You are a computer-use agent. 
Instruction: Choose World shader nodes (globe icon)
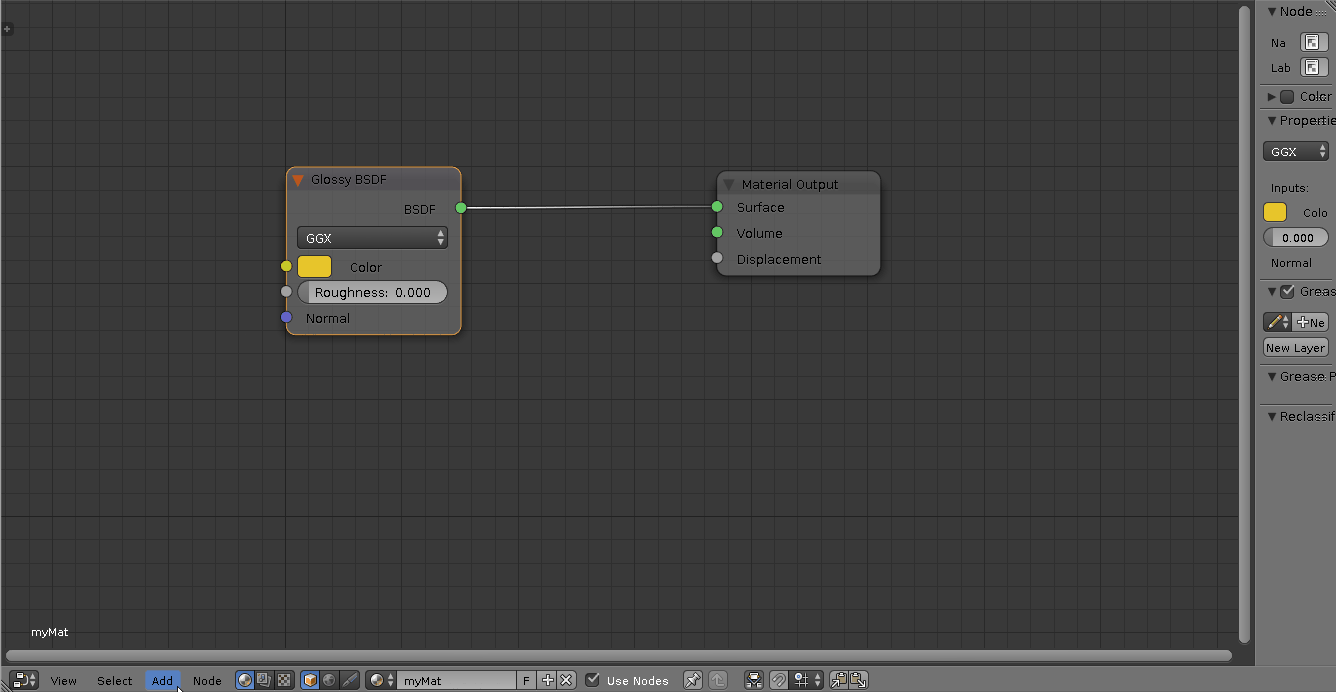coord(329,680)
